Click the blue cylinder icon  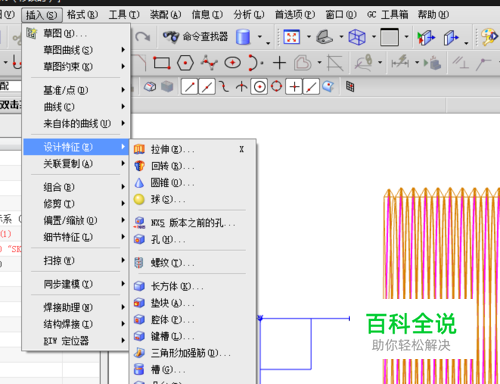243,37
